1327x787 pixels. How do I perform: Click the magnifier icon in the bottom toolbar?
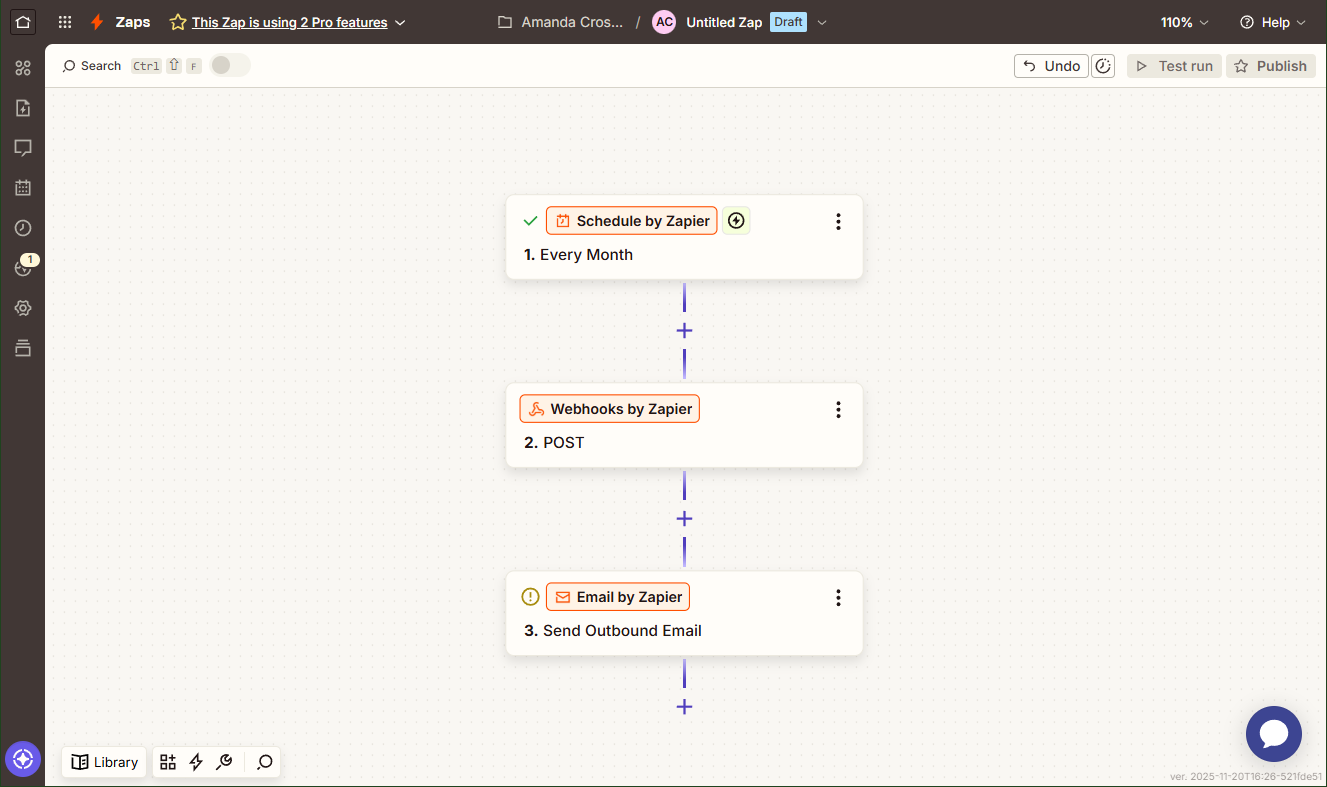tap(264, 762)
